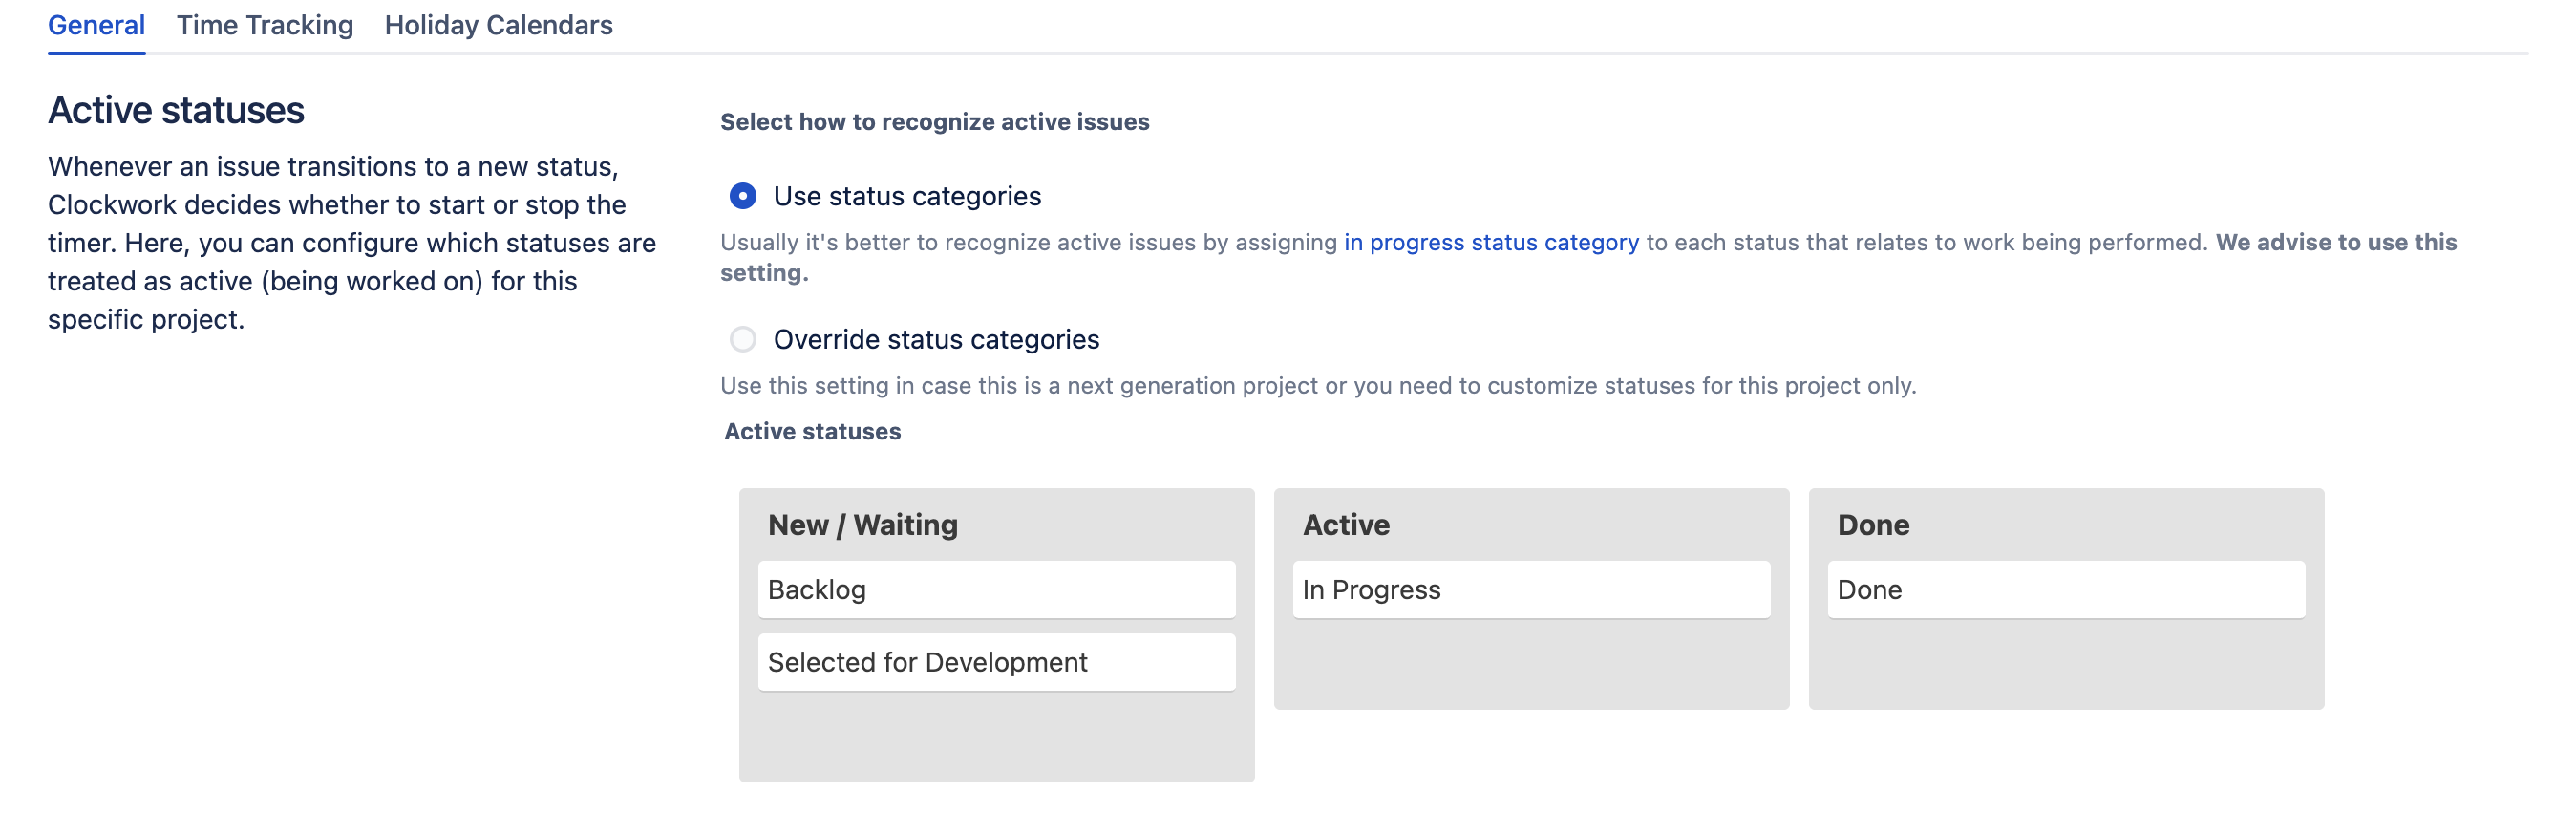Click the Select how to recognize active issues label
The width and height of the screenshot is (2576, 814).
coord(934,122)
